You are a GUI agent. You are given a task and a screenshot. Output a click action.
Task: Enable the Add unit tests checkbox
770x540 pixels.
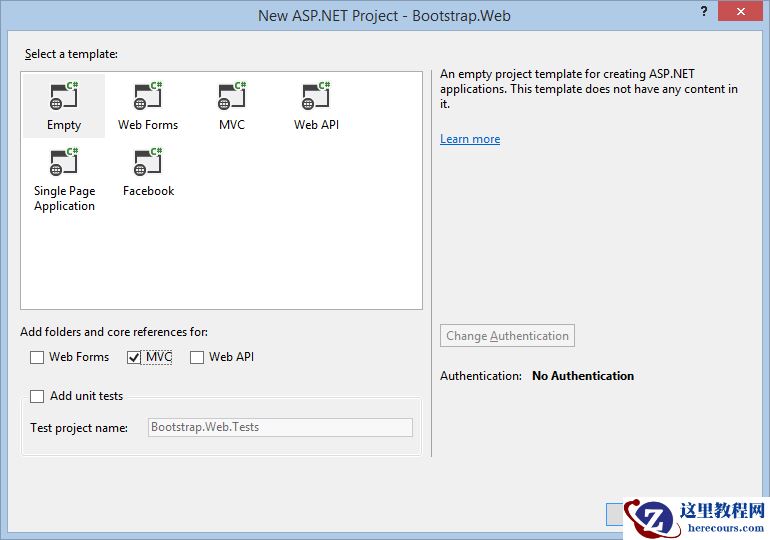pos(37,396)
